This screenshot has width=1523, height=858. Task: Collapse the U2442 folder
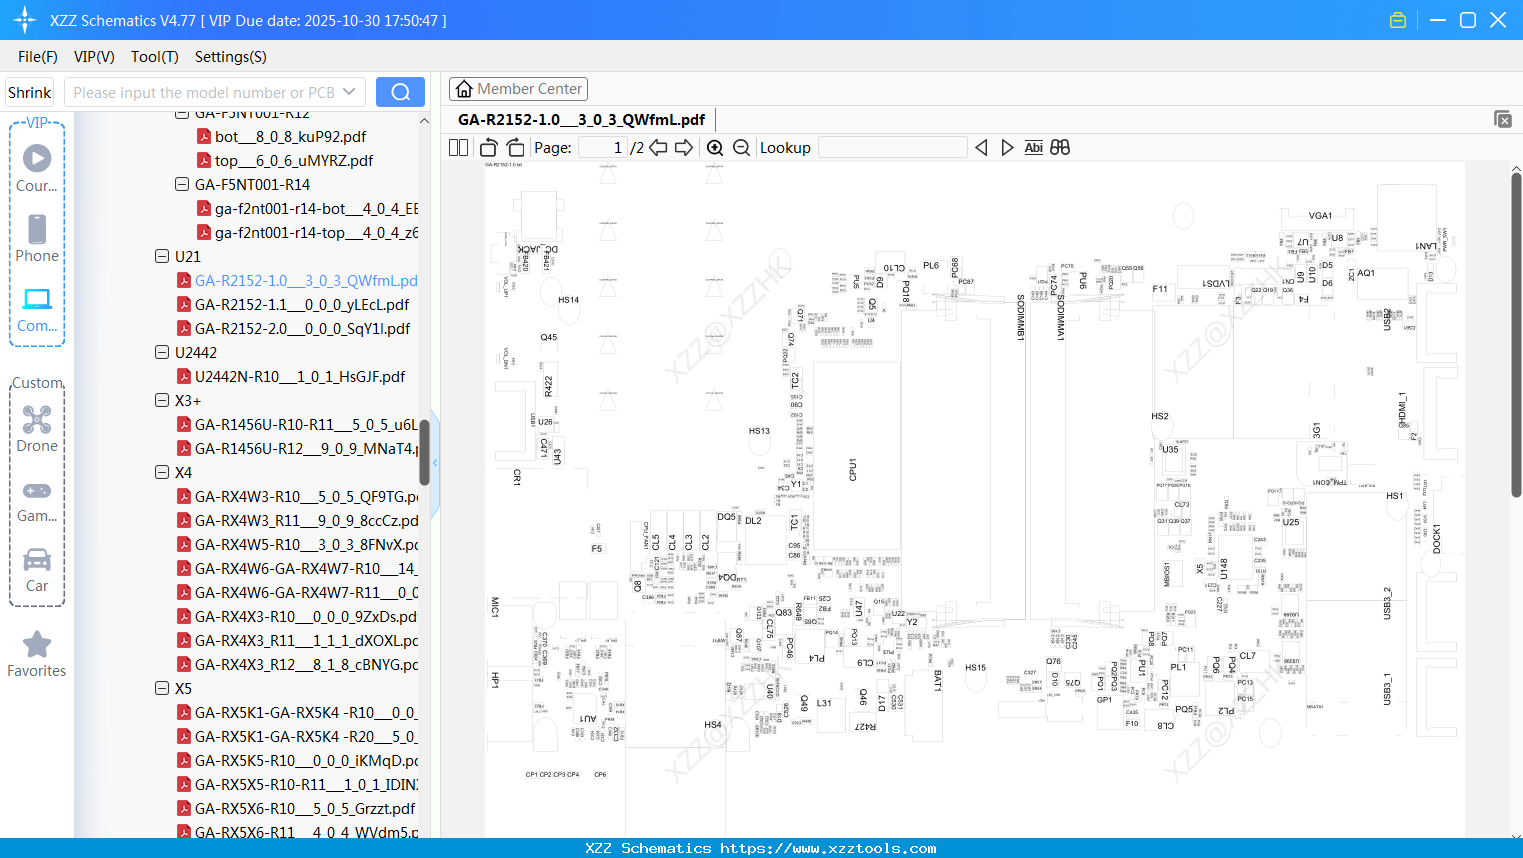tap(162, 352)
